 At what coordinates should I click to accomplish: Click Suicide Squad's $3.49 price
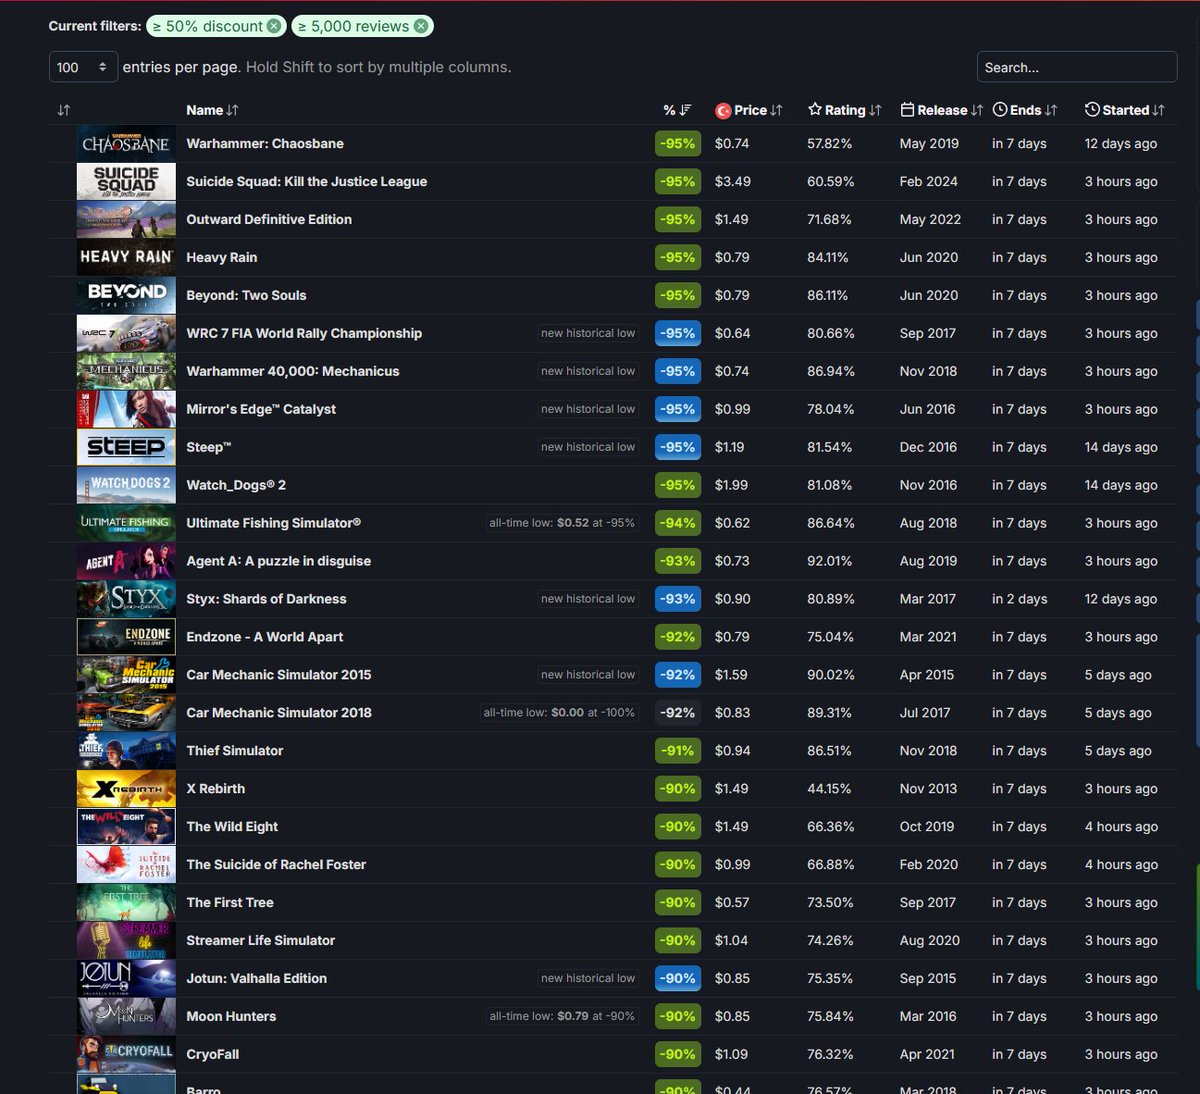(x=733, y=182)
